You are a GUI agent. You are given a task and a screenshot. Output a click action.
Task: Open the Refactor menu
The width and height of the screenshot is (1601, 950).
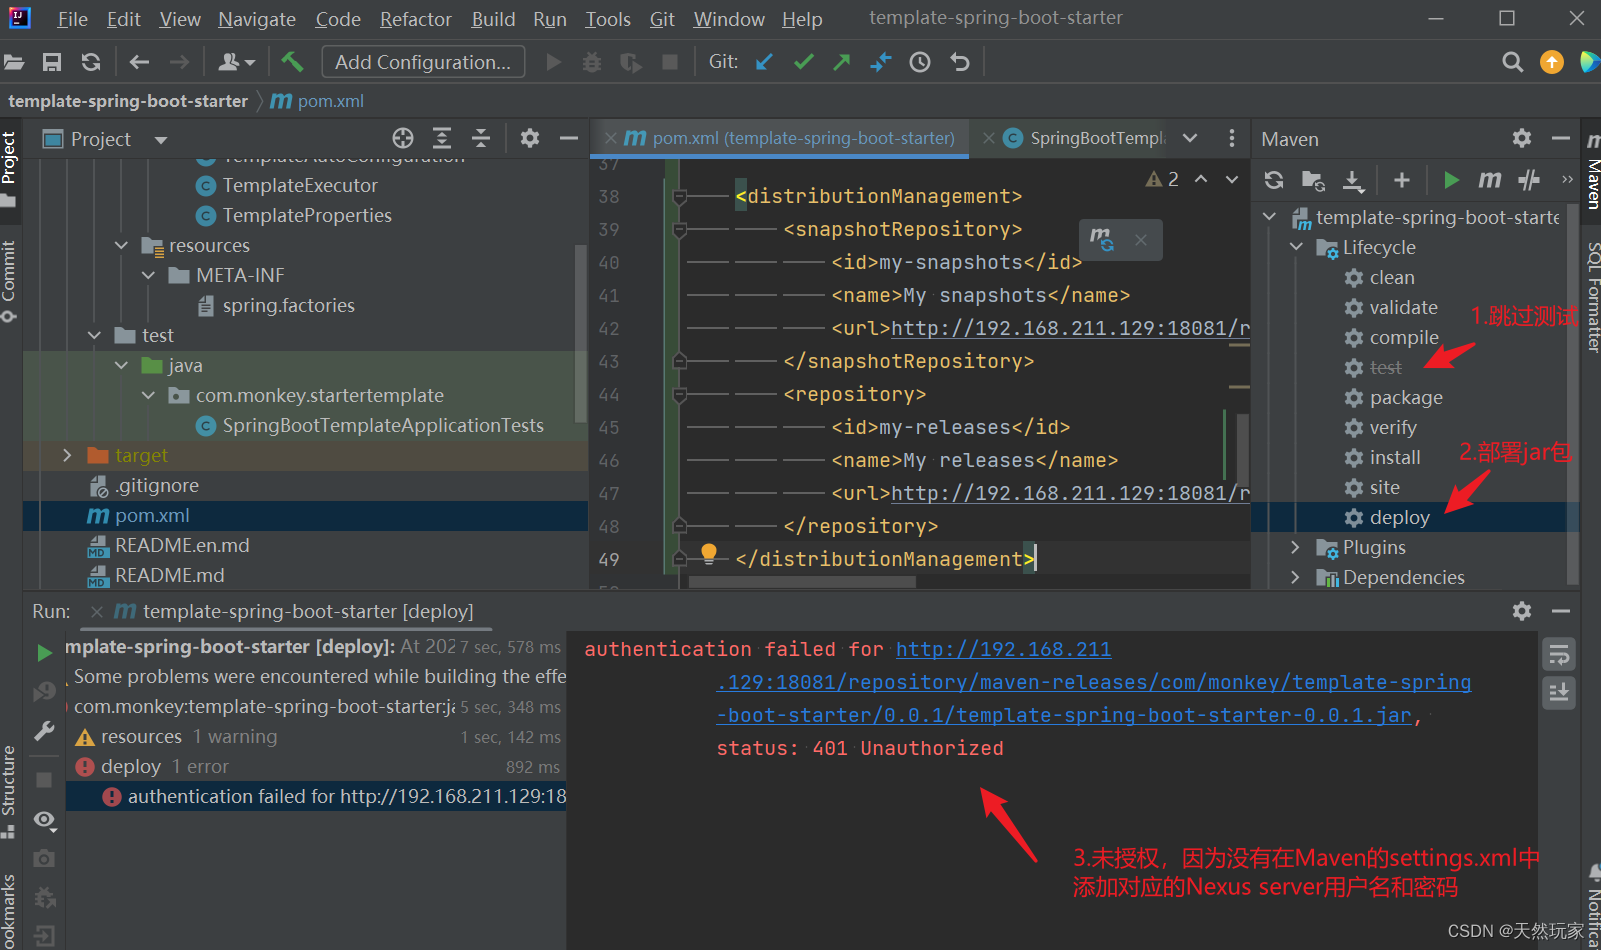pos(415,19)
